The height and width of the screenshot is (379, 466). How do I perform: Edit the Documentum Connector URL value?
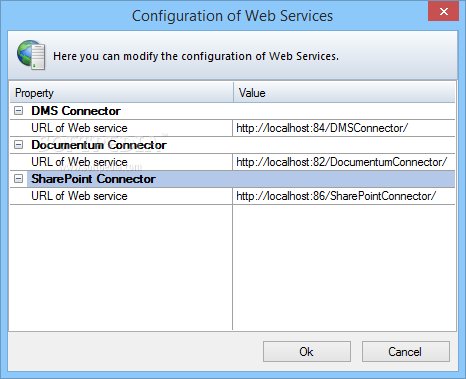click(x=344, y=162)
